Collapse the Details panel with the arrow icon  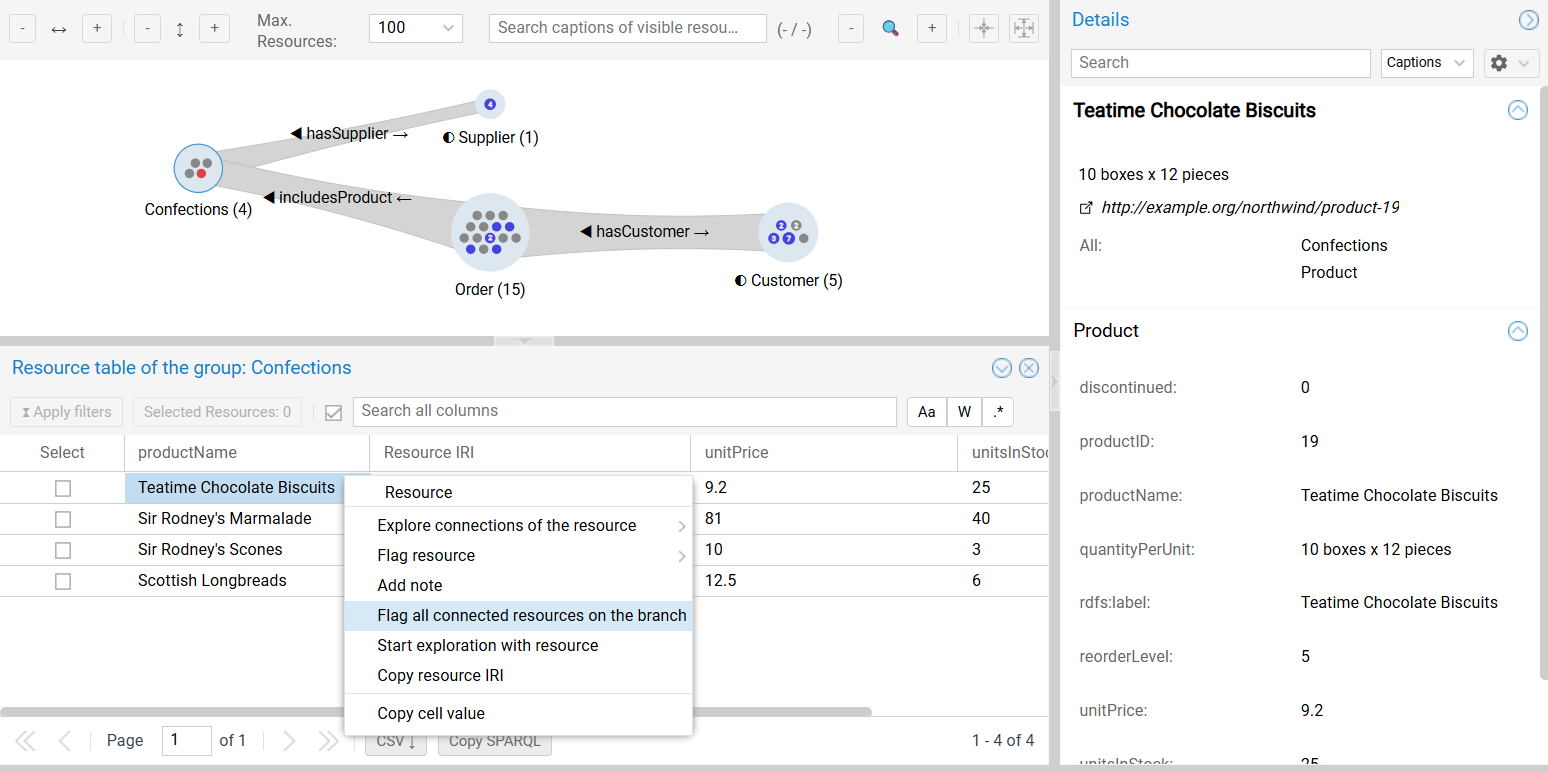[1528, 20]
